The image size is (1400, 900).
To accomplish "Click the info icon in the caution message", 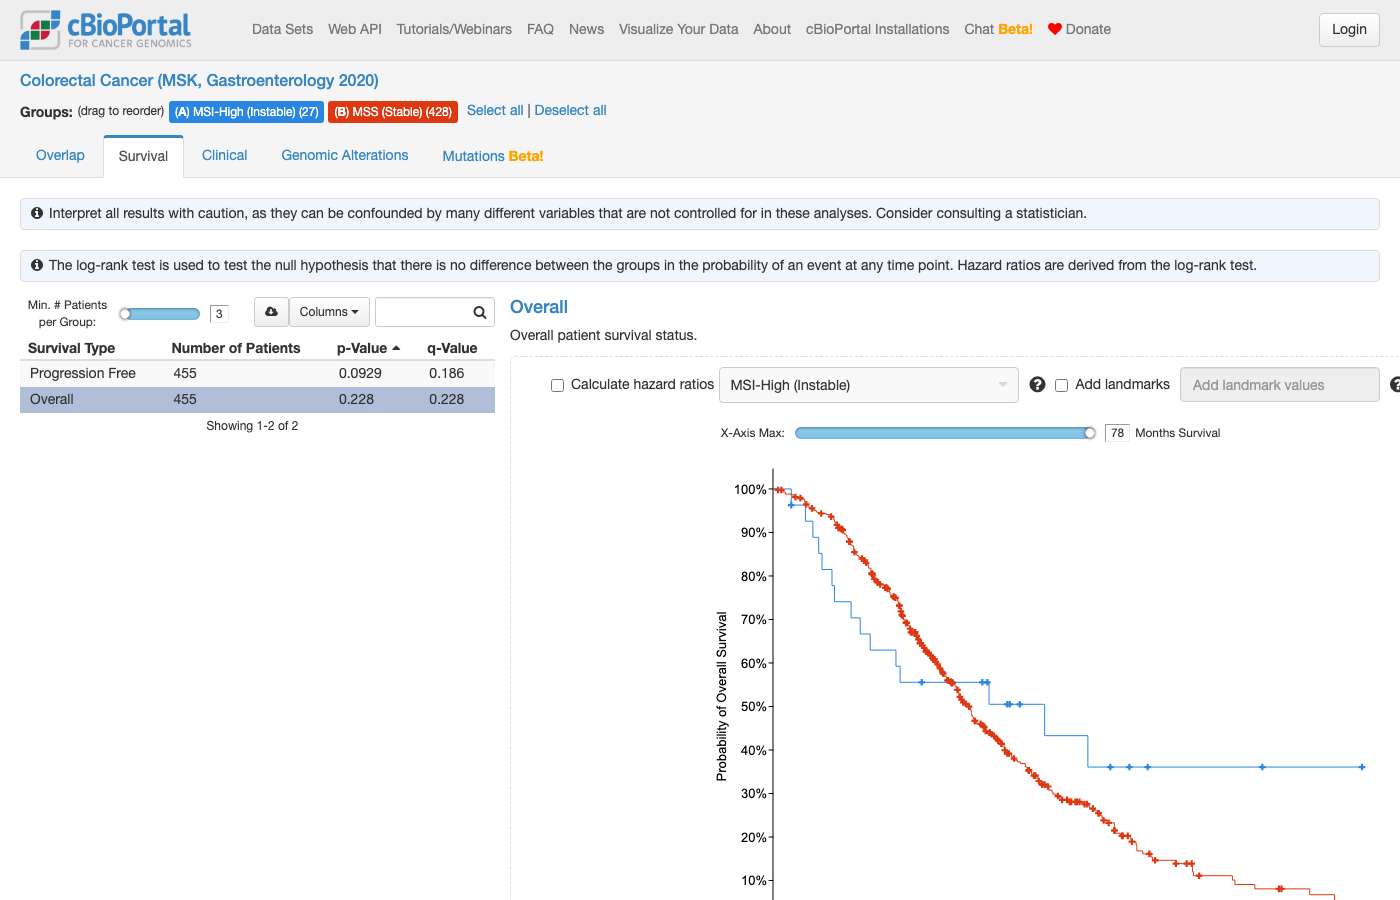I will pos(37,213).
